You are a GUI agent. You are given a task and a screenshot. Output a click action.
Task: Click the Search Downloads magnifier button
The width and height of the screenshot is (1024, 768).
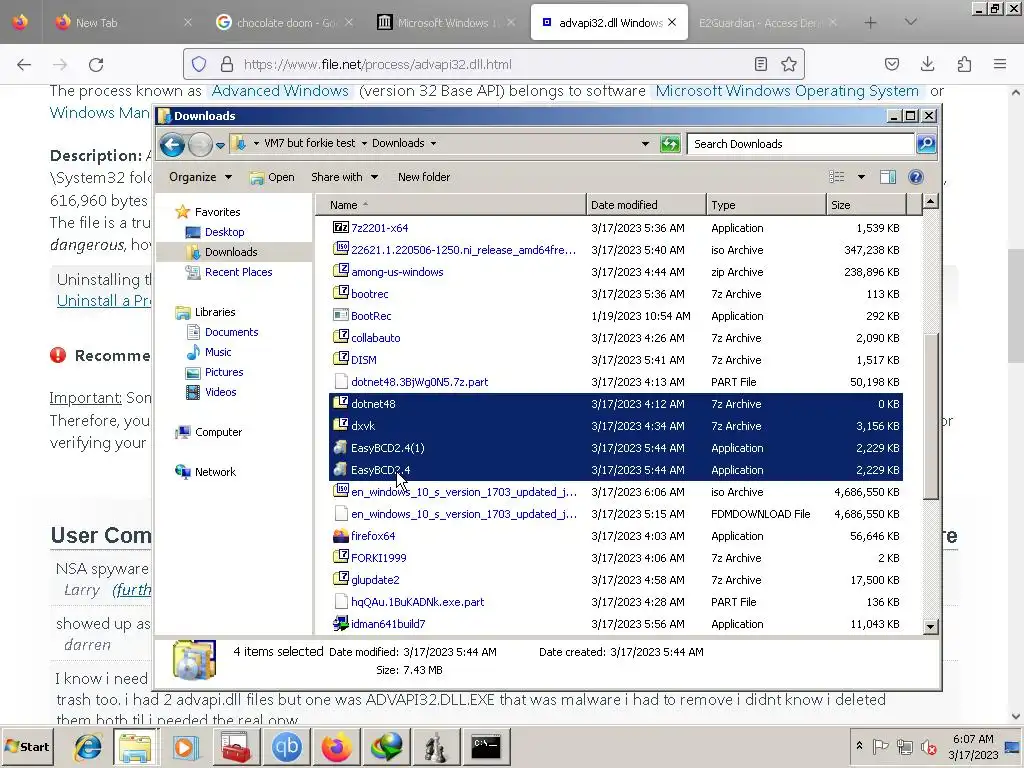[926, 144]
